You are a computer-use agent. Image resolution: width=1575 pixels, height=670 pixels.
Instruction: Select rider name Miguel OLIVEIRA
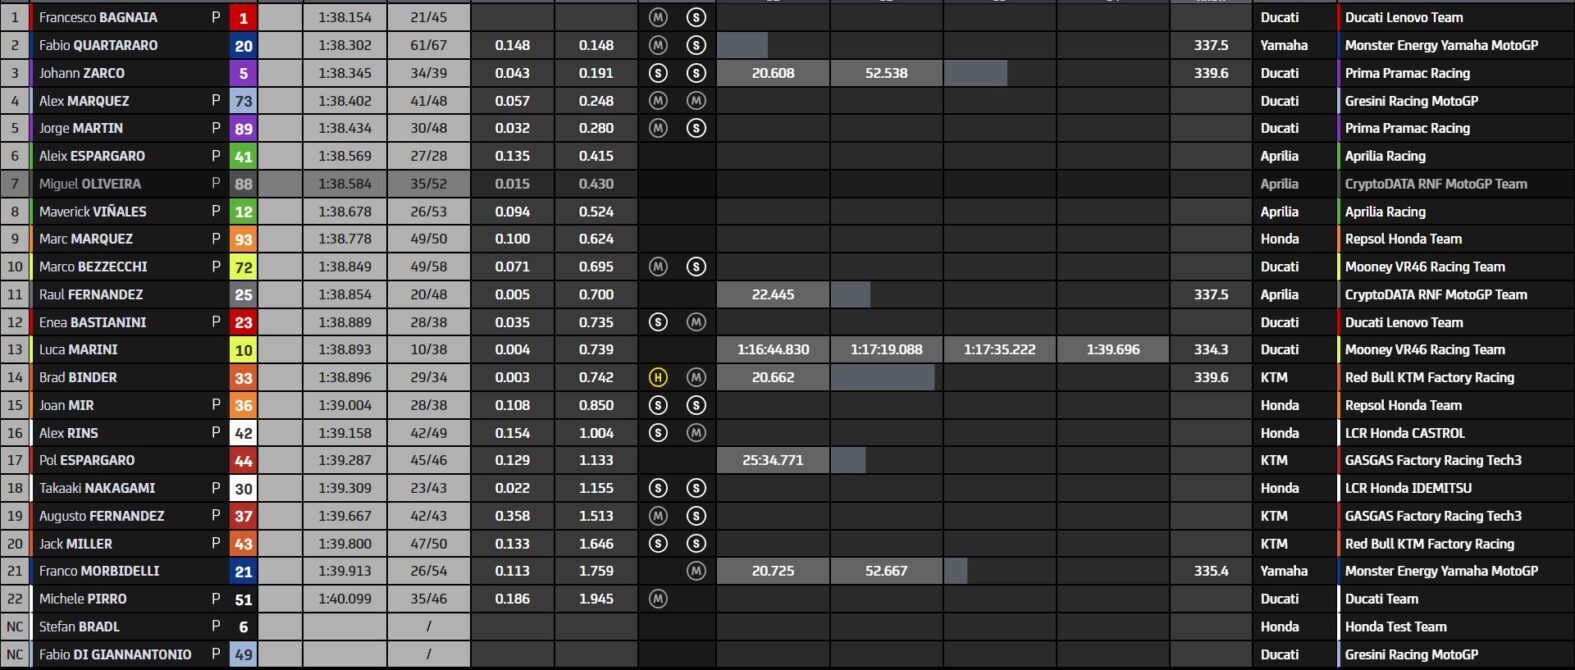pos(90,184)
